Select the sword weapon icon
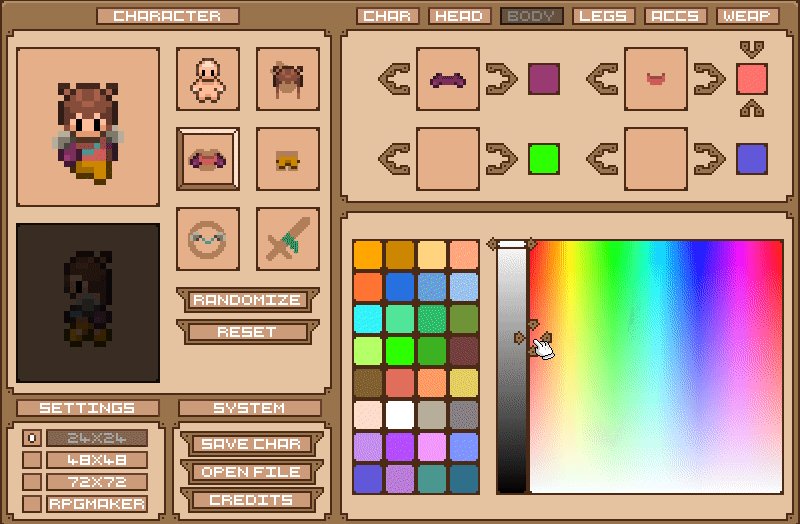Screen dimensions: 800x524 (288, 239)
